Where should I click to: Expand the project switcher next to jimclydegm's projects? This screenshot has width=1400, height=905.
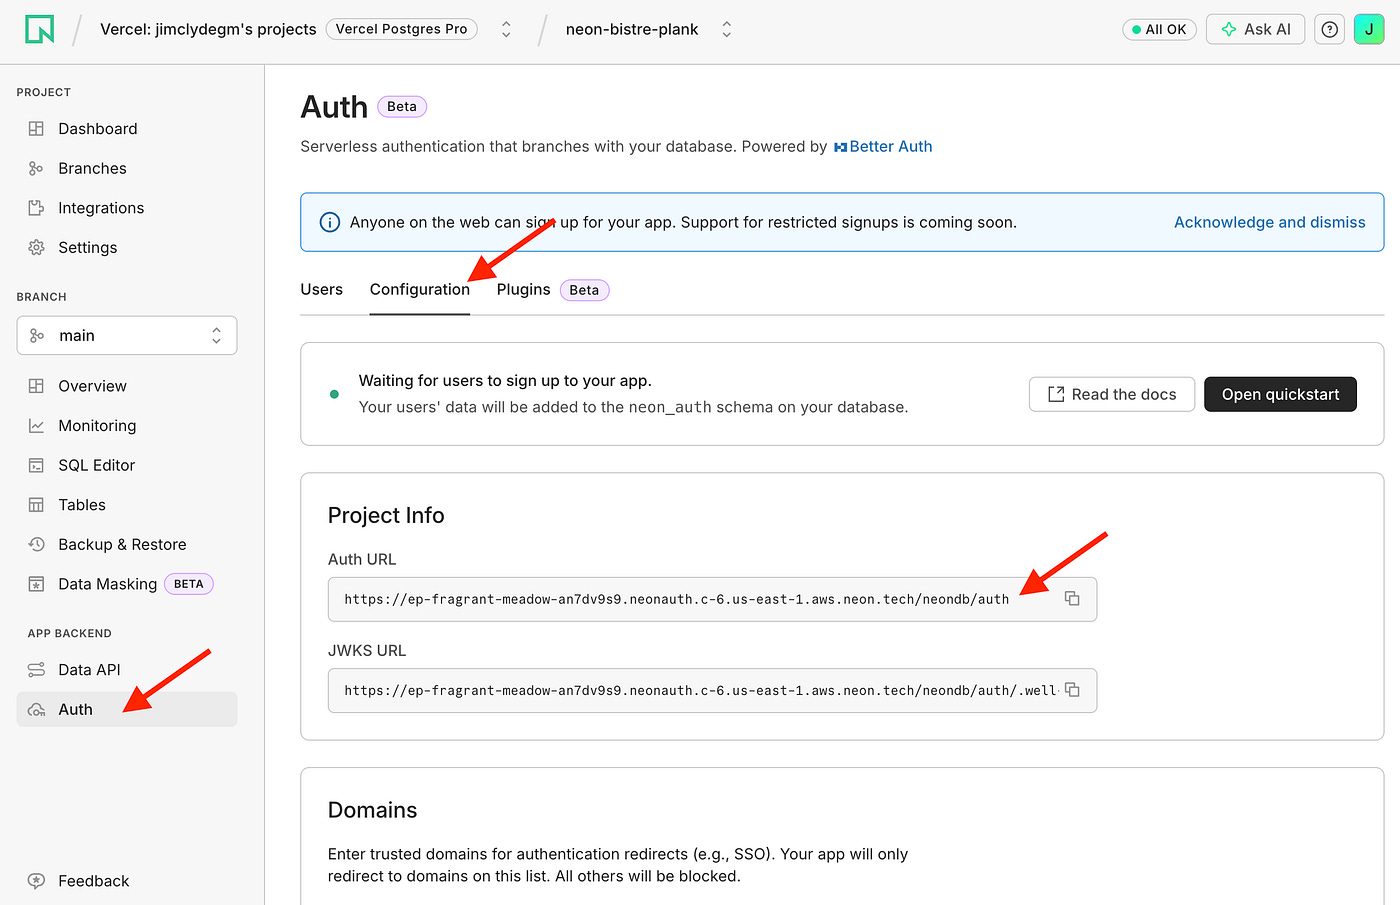[506, 29]
